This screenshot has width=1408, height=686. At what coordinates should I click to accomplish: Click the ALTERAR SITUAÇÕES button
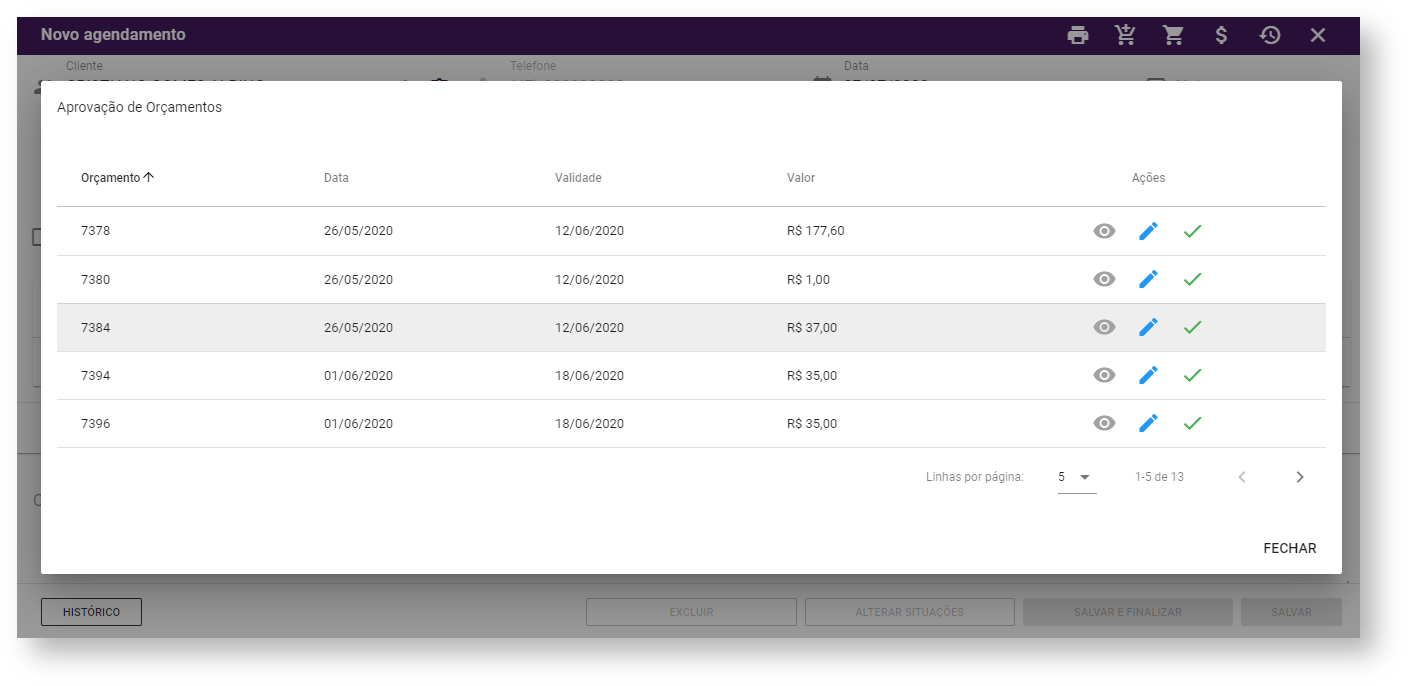pos(909,612)
